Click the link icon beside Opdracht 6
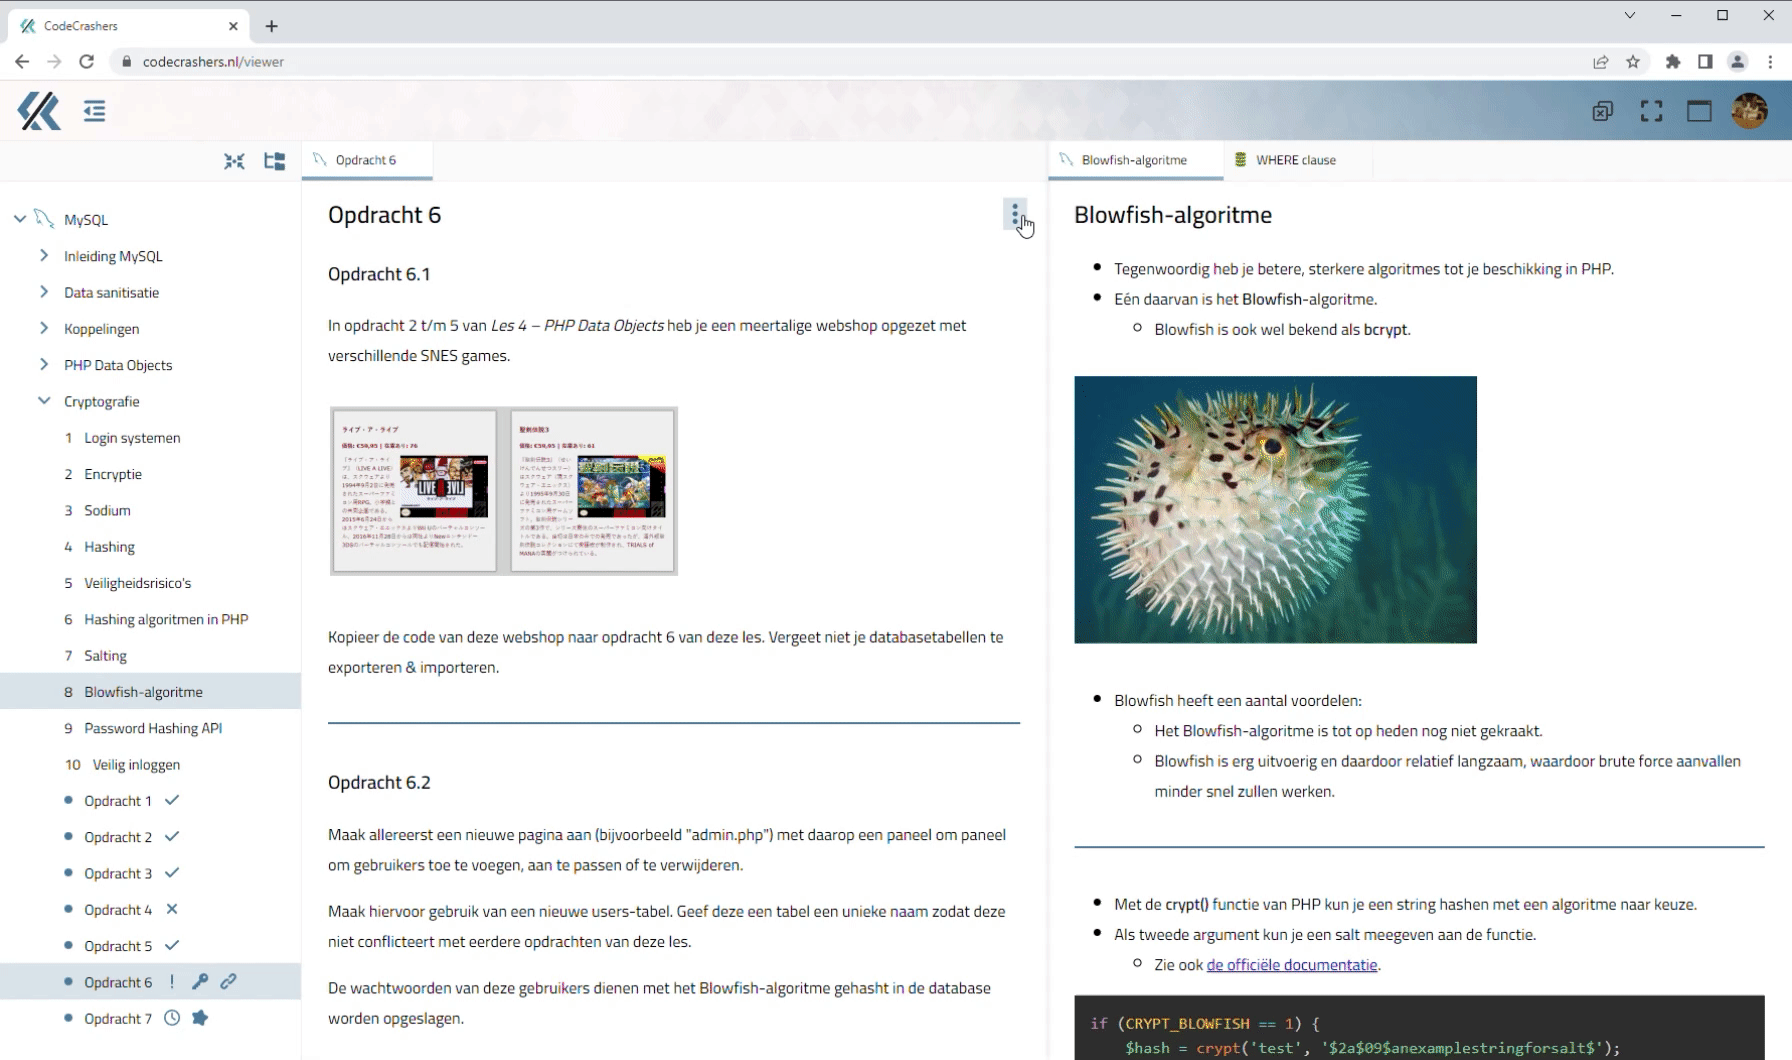The height and width of the screenshot is (1060, 1792). [229, 982]
